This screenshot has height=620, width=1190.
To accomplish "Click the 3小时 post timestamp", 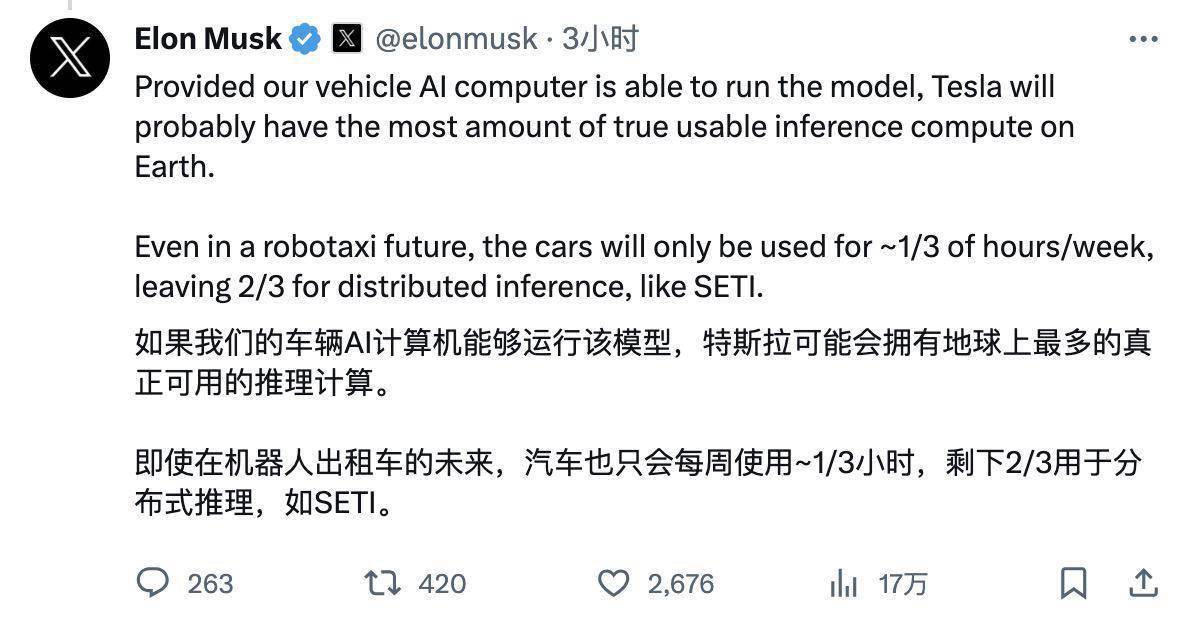I will click(x=600, y=39).
